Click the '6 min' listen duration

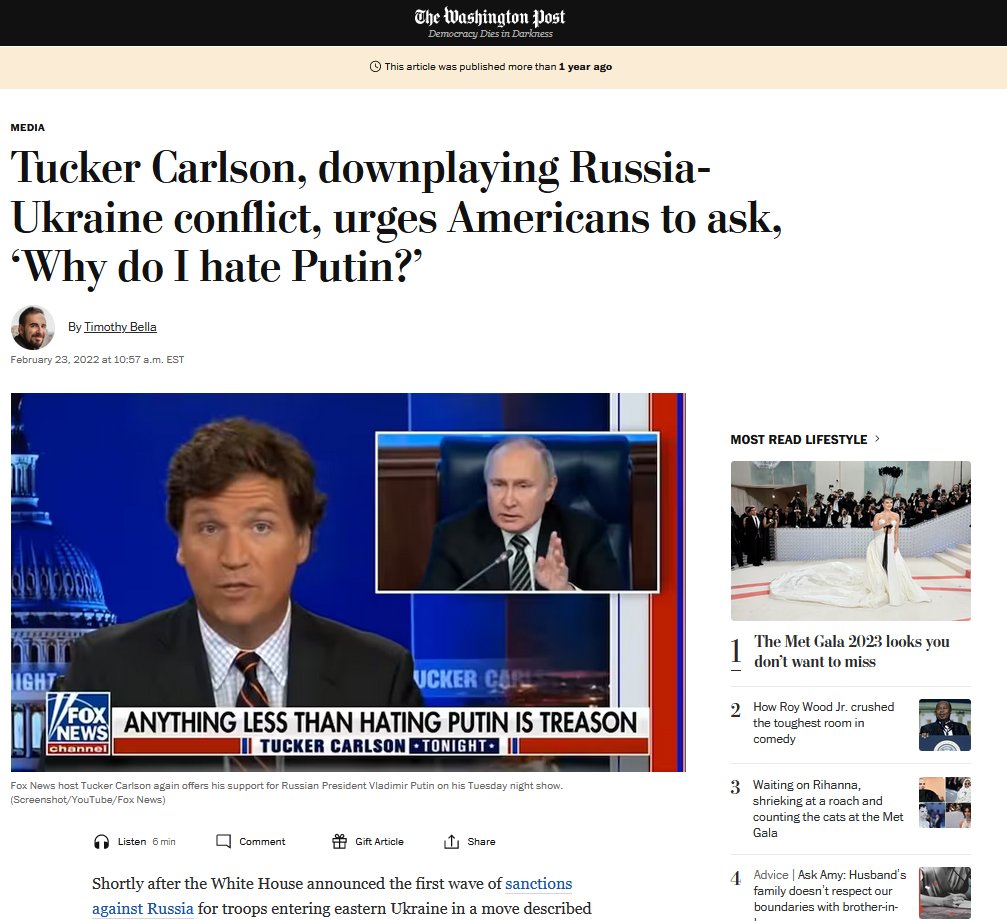164,841
